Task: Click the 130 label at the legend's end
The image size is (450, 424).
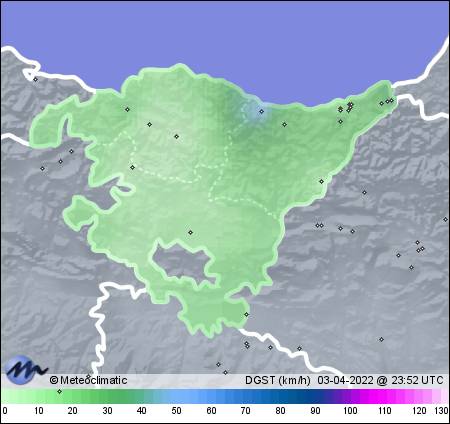Action: click(441, 411)
